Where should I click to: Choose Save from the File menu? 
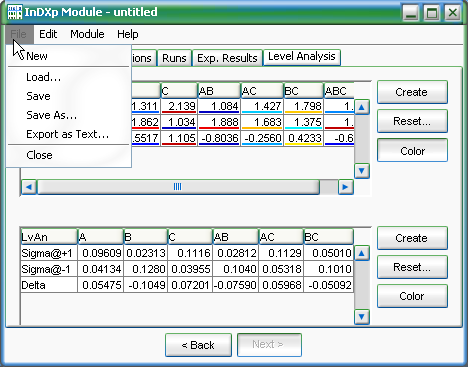point(69,96)
